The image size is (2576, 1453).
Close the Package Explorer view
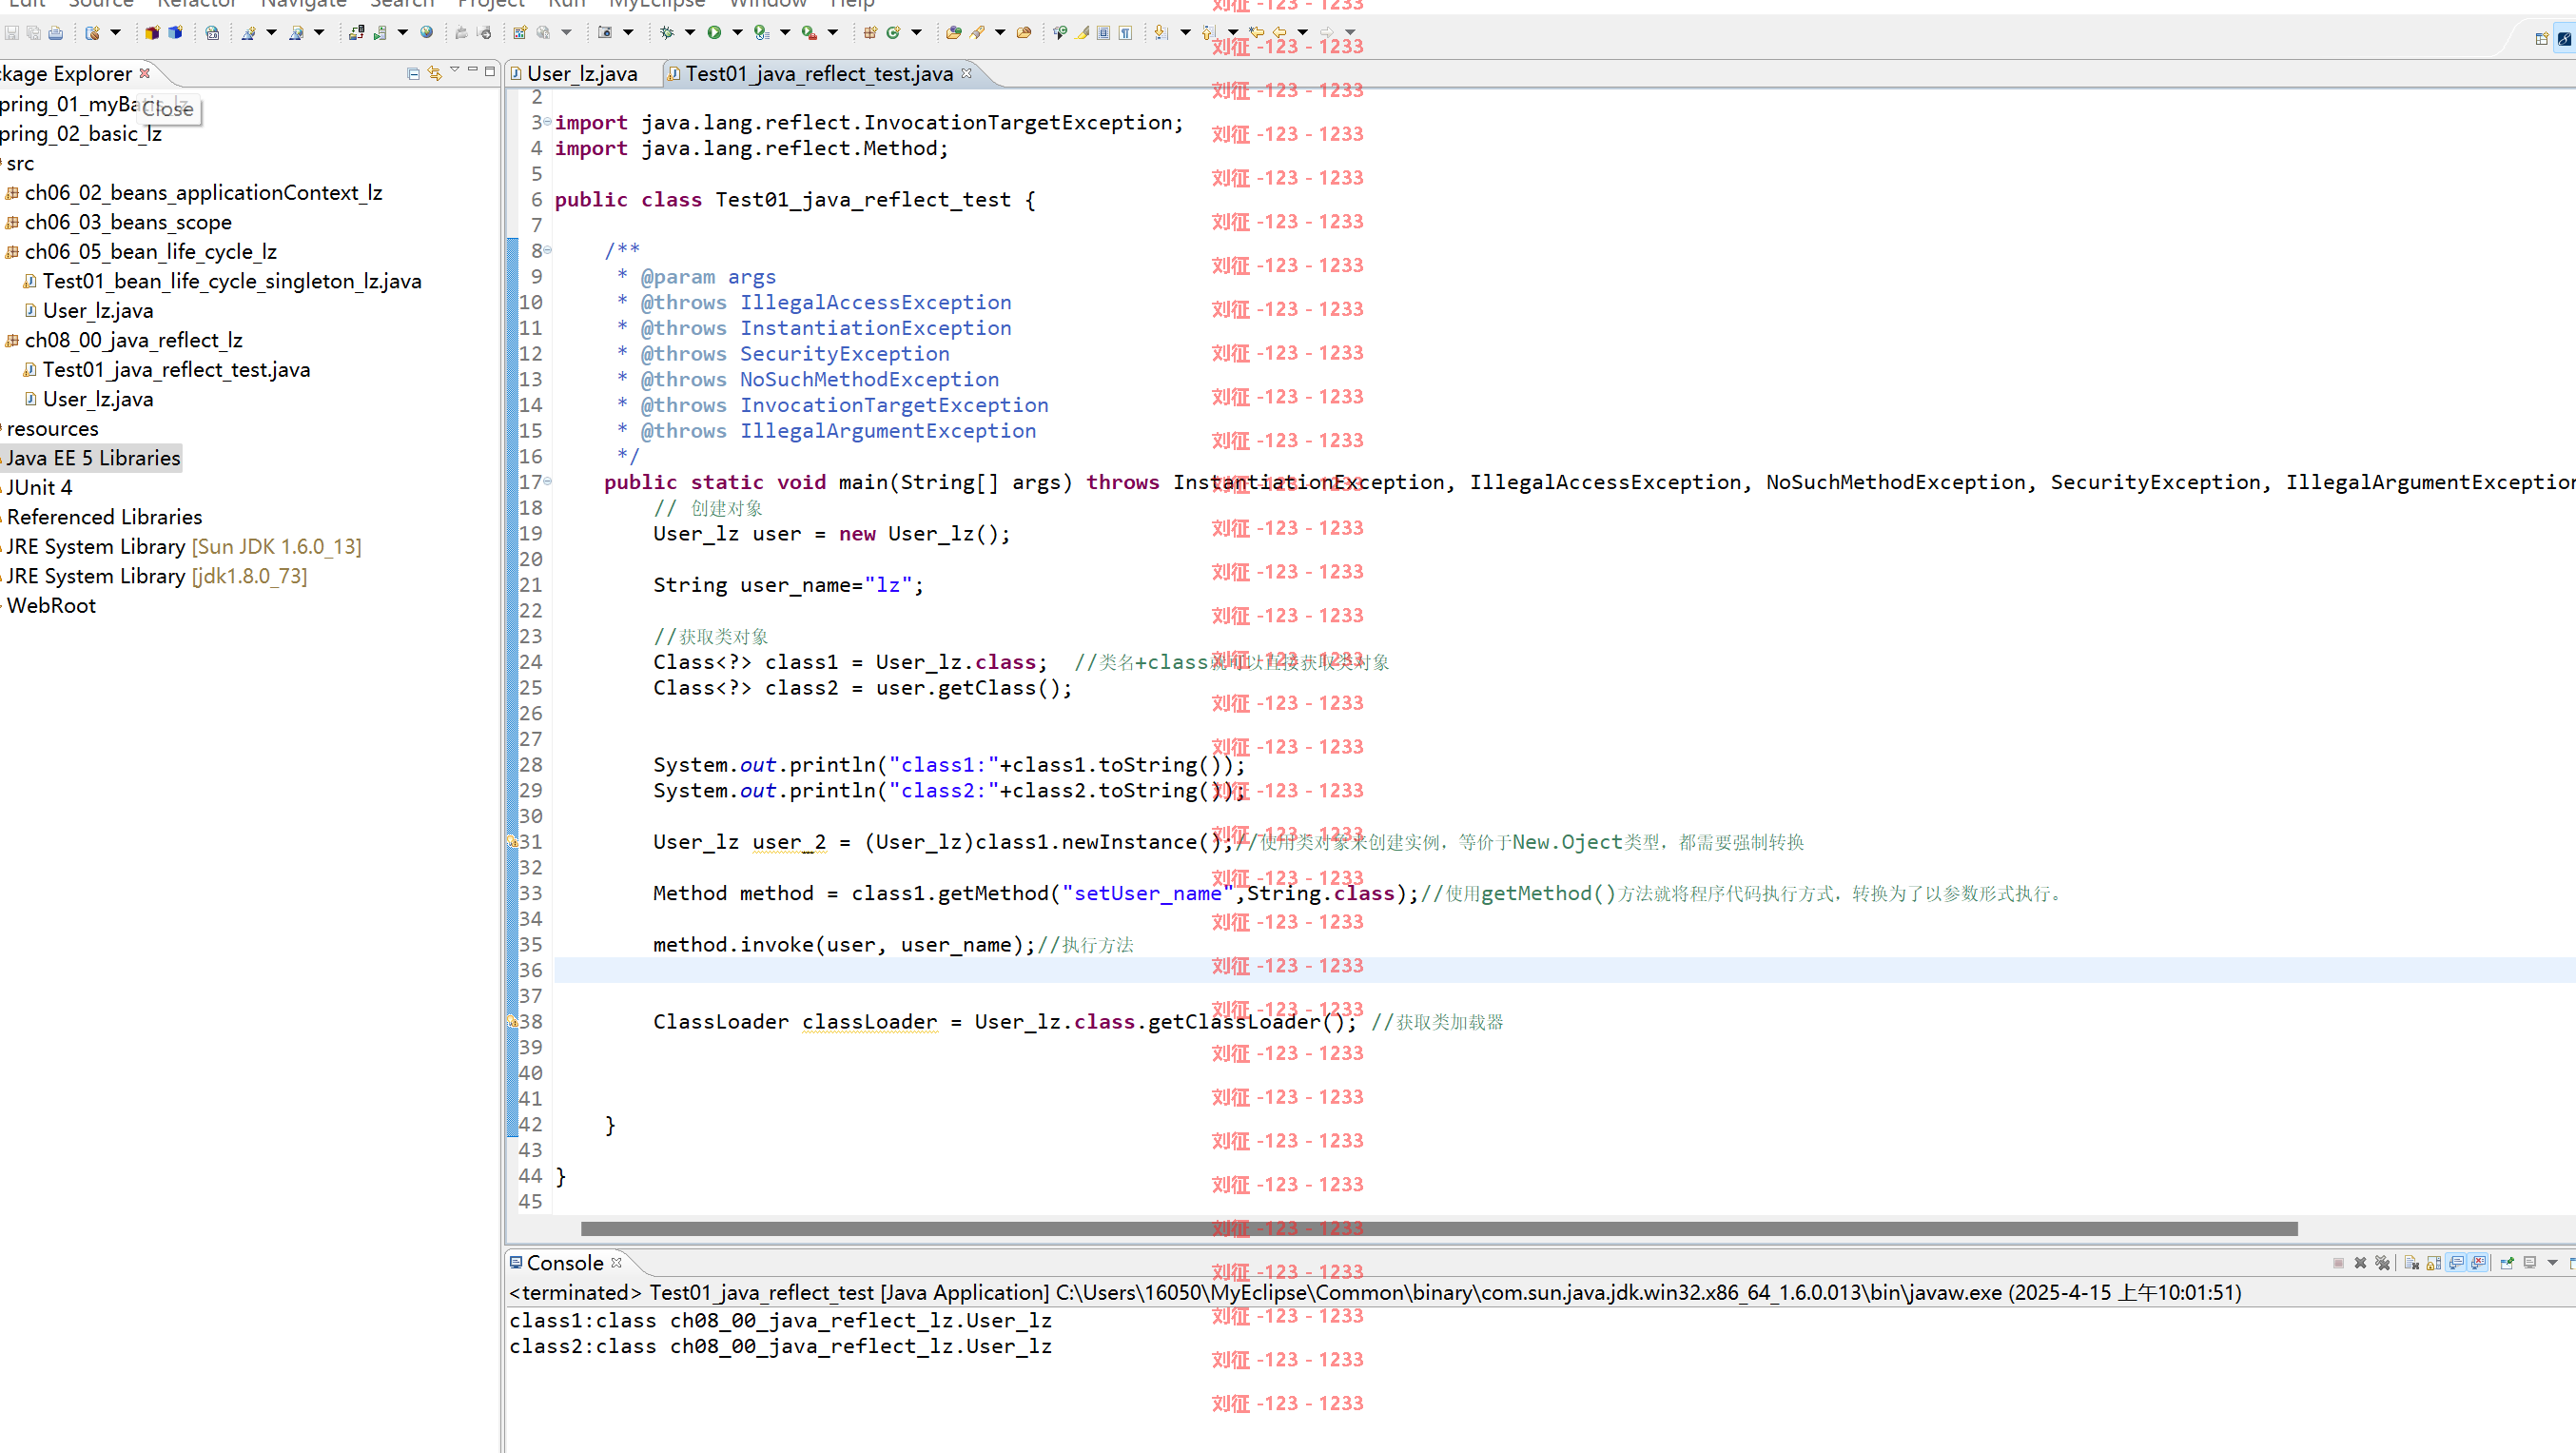(x=144, y=72)
